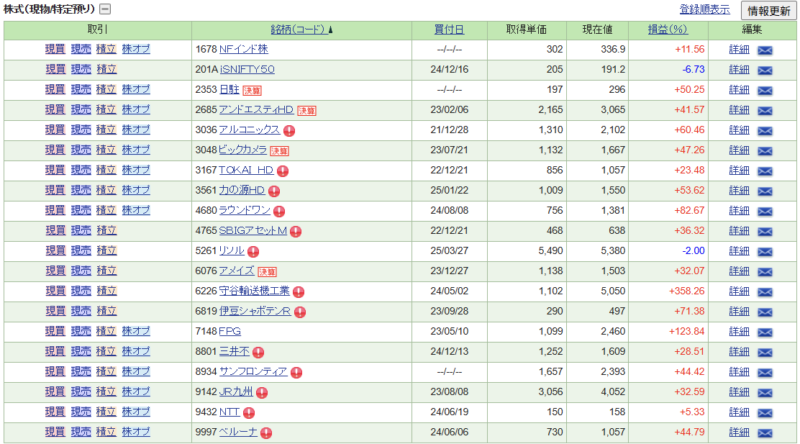Screen dimensions: 800x444
Task: Open SBIGアセットM stock link
Action: coord(253,231)
